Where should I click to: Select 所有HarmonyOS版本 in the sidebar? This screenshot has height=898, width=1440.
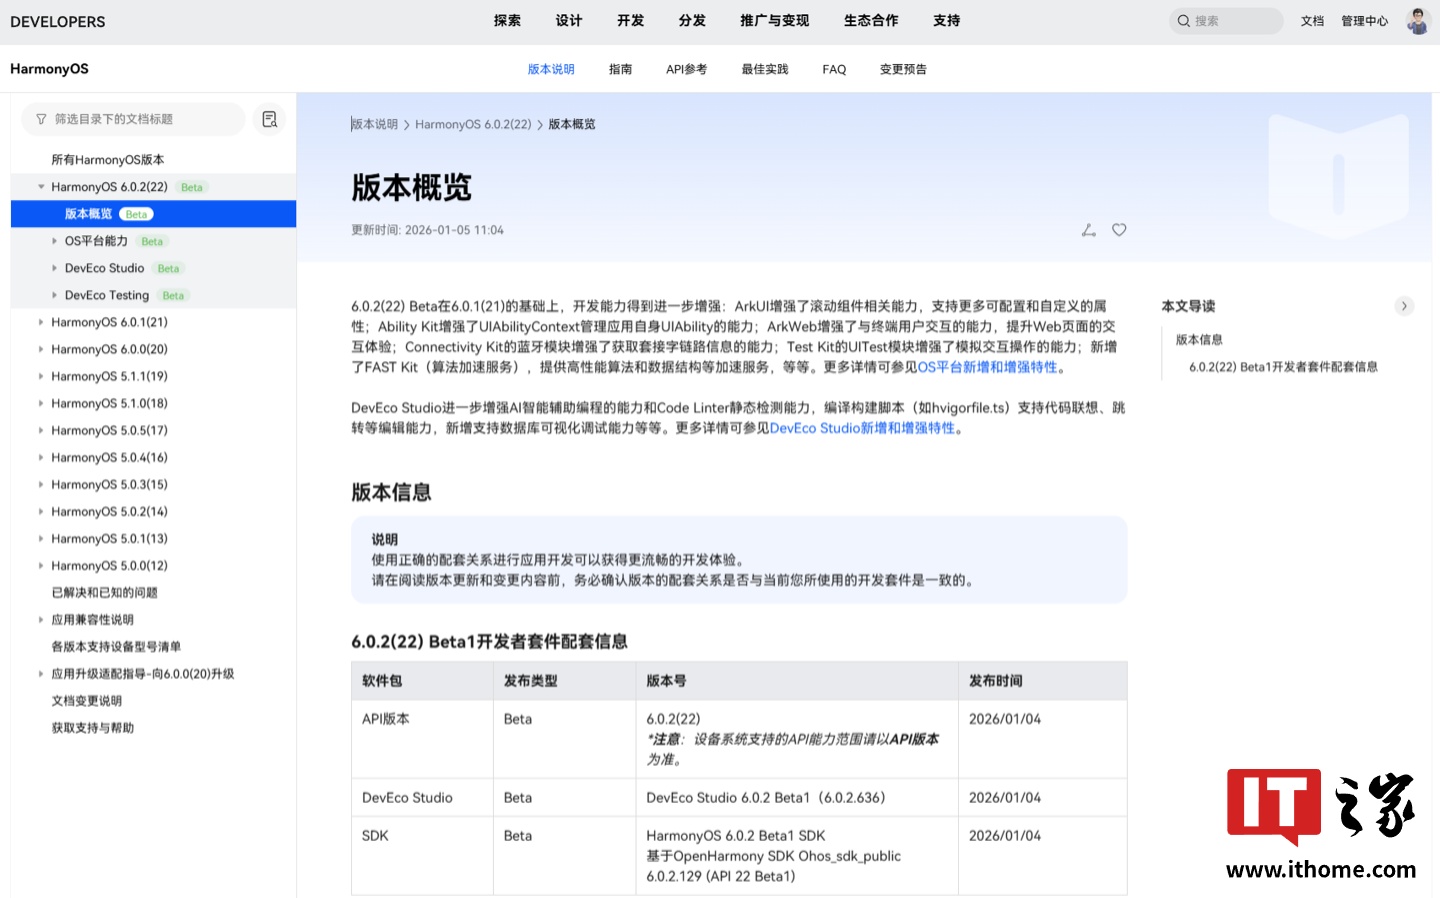tap(110, 159)
